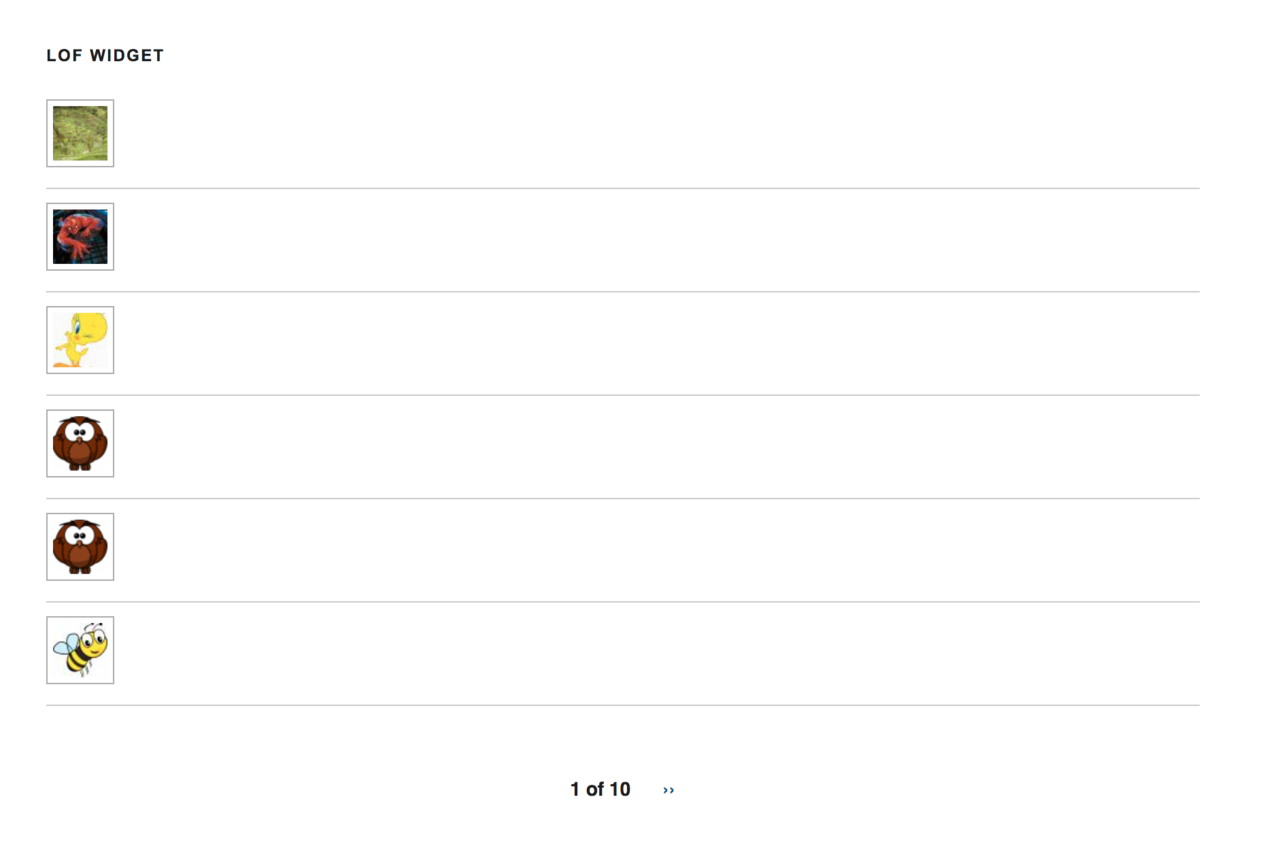
Task: Click the cartoon bee thumbnail
Action: [x=80, y=650]
